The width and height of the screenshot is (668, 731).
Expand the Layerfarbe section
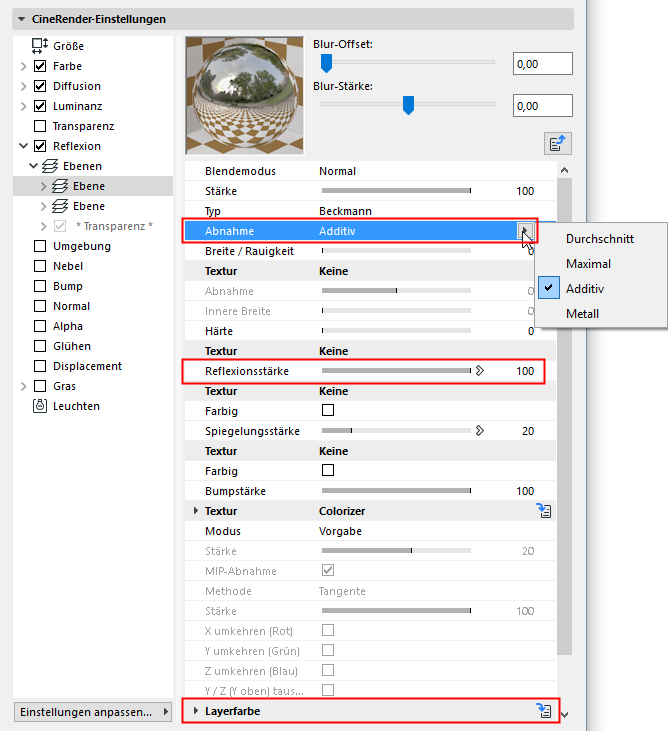tap(196, 711)
